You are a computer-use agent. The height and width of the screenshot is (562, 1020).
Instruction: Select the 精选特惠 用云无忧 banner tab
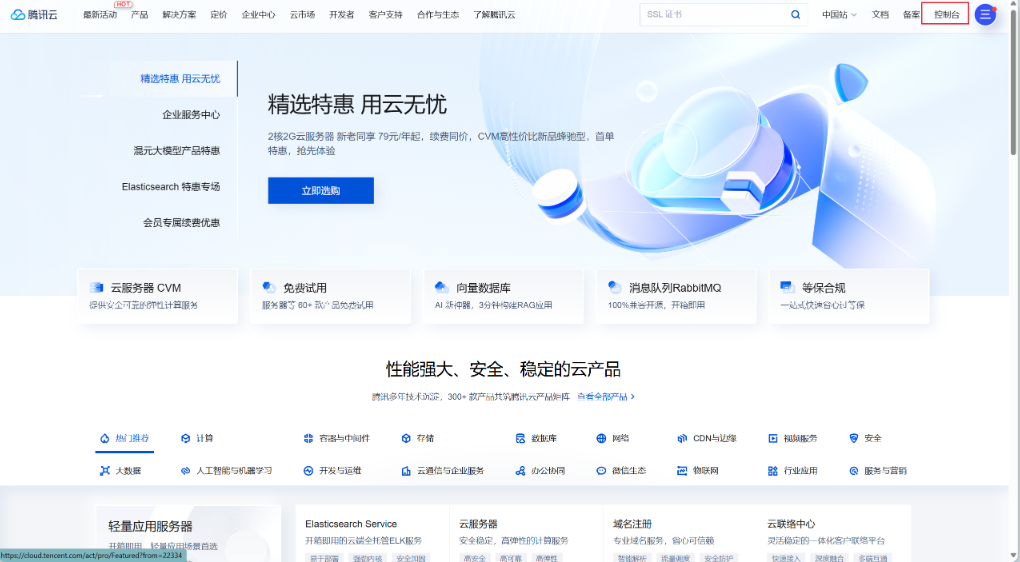[x=180, y=79]
